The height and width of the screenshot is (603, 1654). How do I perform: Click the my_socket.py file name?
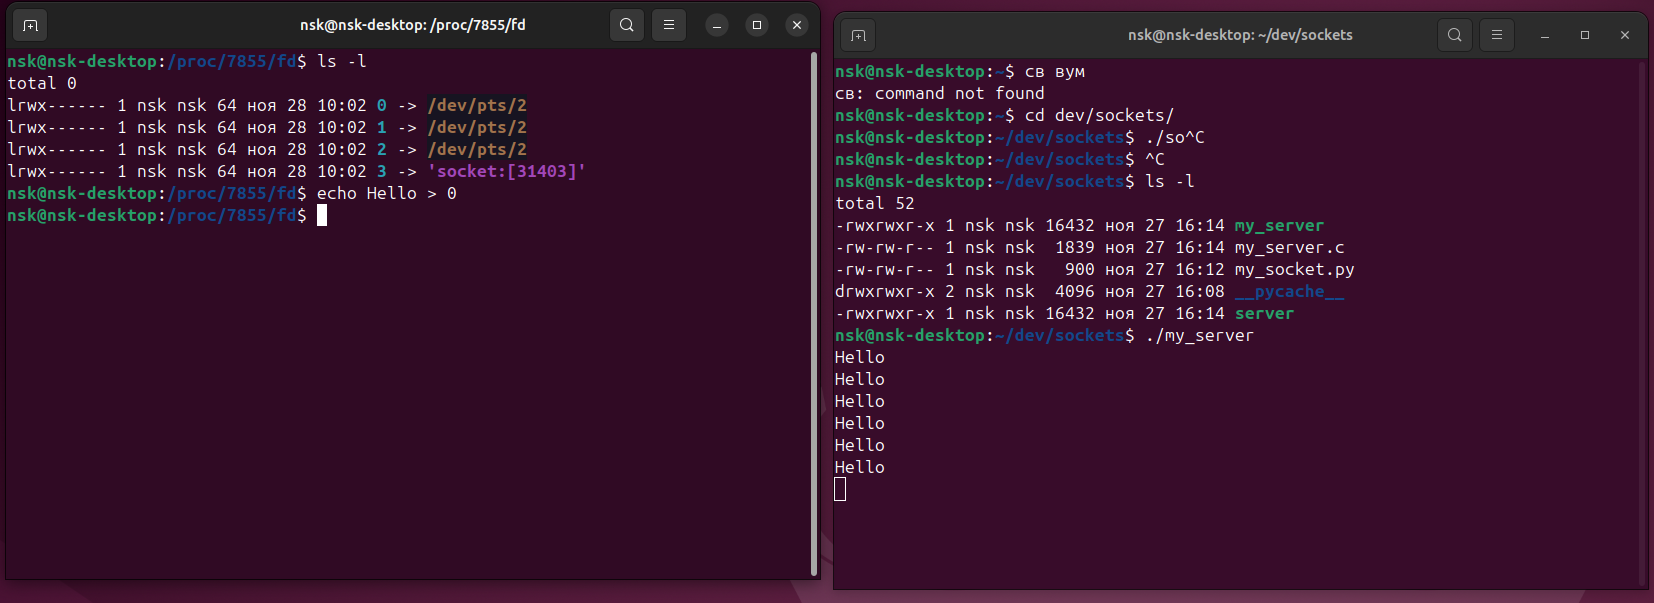1294,269
